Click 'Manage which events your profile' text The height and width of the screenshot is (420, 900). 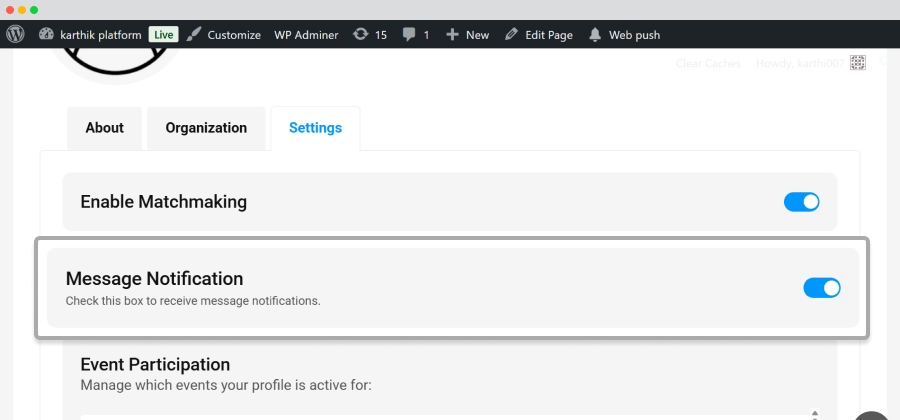(x=226, y=385)
